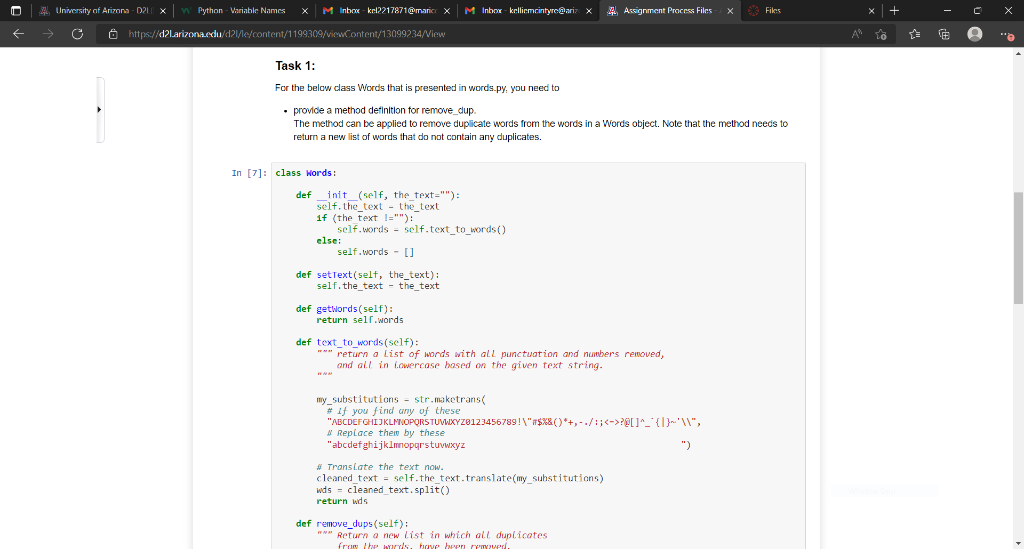Open the tab actions menu icon

[x=16, y=10]
